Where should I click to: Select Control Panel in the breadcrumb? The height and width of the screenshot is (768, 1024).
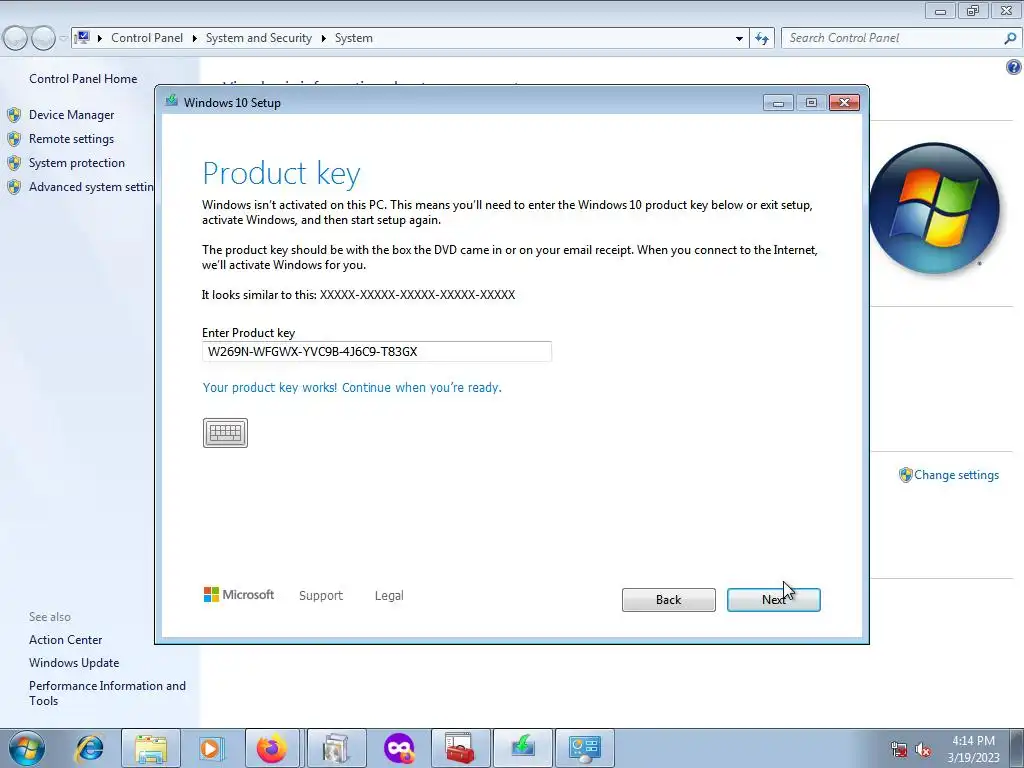point(147,38)
